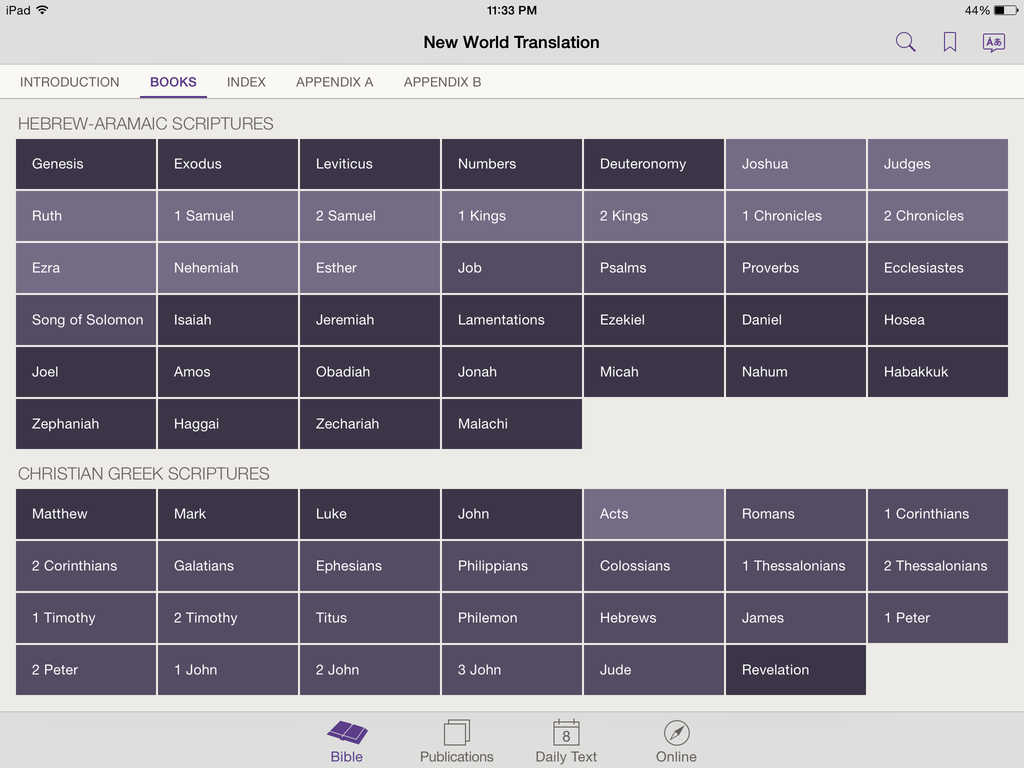Screen dimensions: 1024x768
Task: Tap the Song of Solomon tile
Action: pos(86,320)
